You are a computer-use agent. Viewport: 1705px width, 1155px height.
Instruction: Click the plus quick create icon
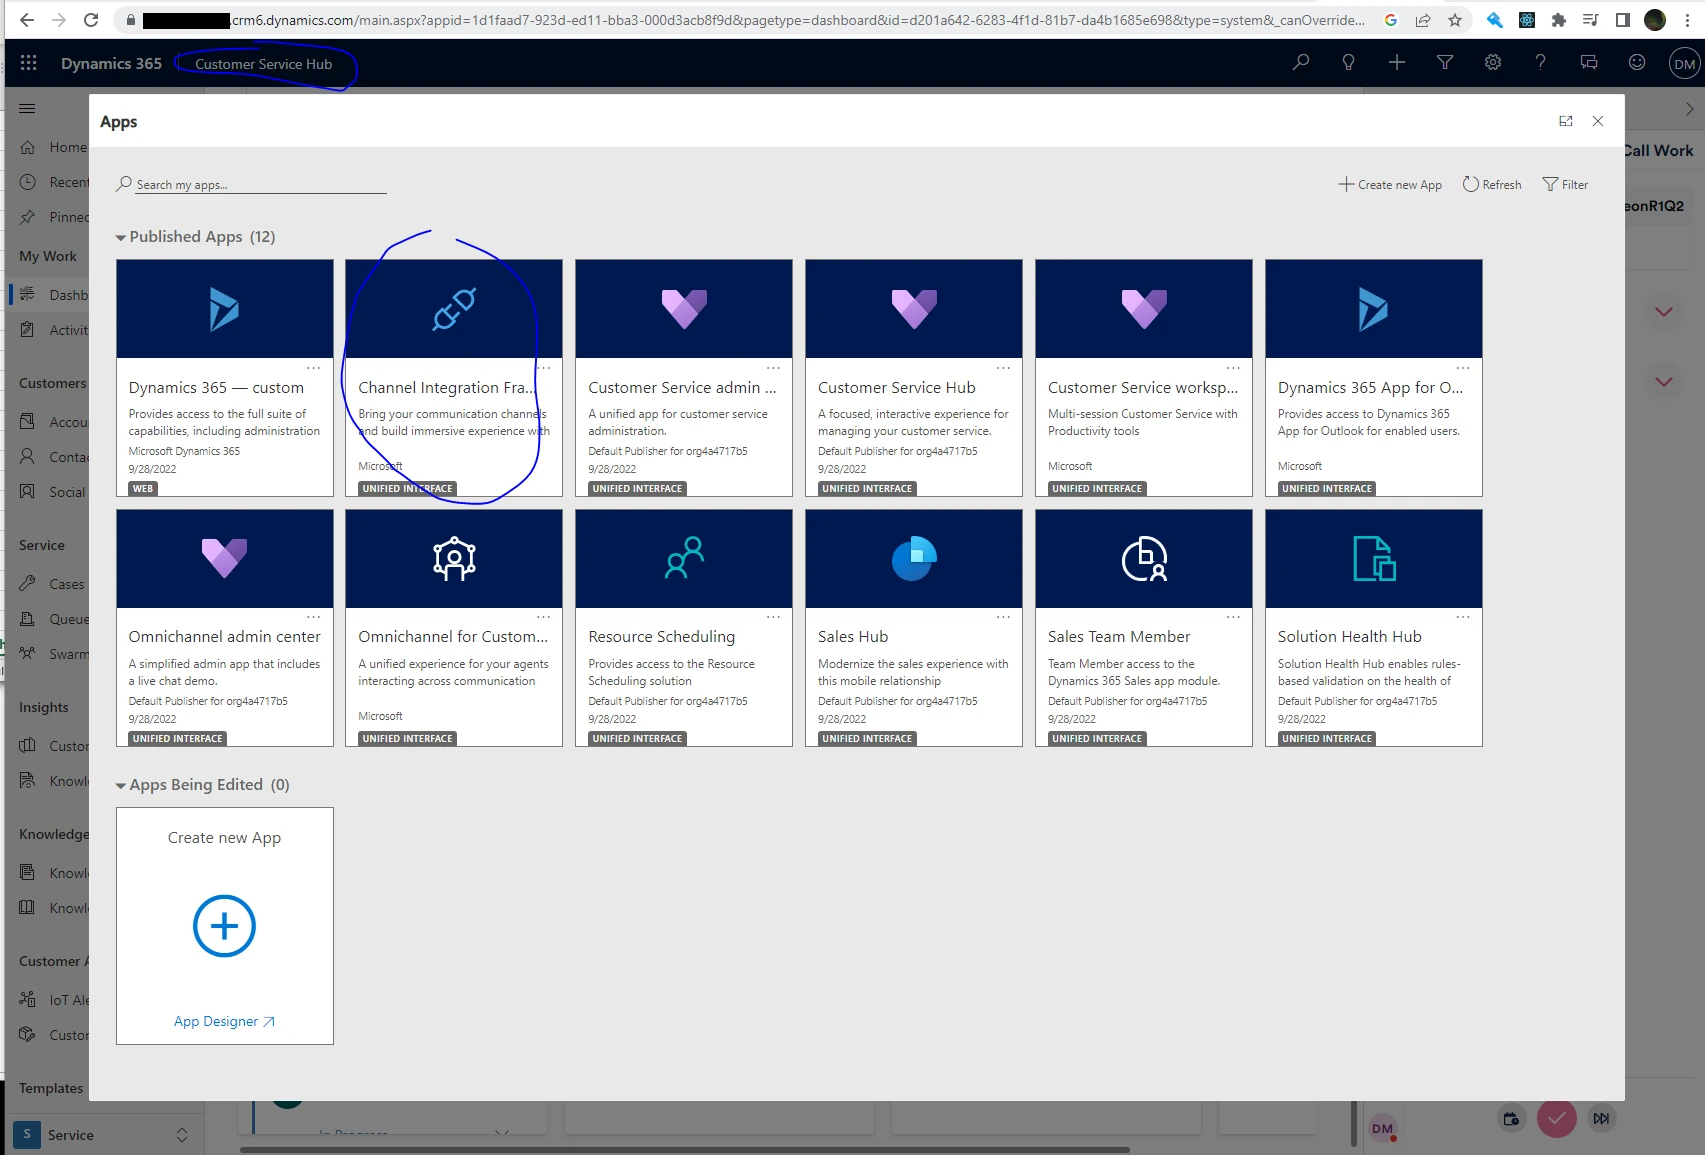coord(1397,63)
